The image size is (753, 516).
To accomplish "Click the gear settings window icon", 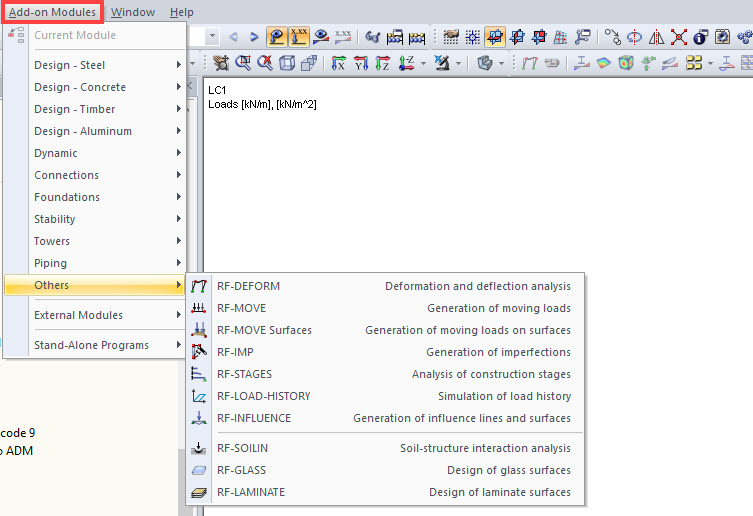I will click(722, 37).
